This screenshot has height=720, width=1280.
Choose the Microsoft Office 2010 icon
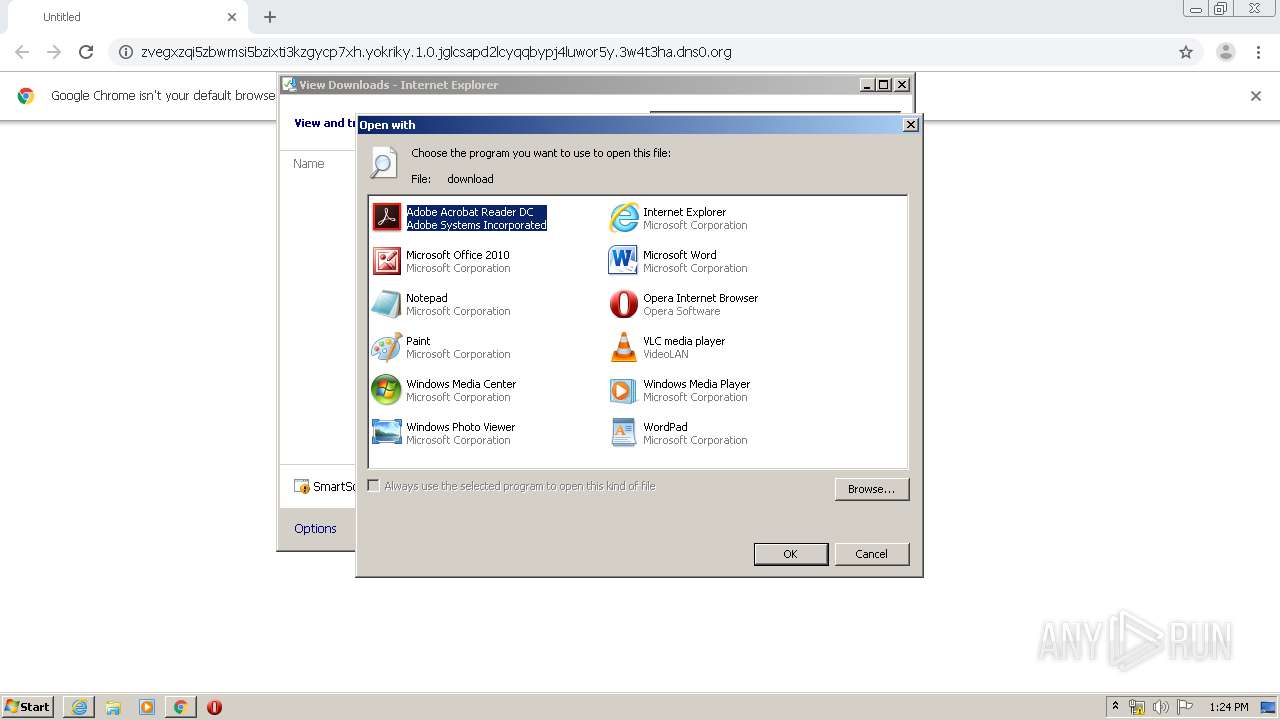(x=387, y=260)
